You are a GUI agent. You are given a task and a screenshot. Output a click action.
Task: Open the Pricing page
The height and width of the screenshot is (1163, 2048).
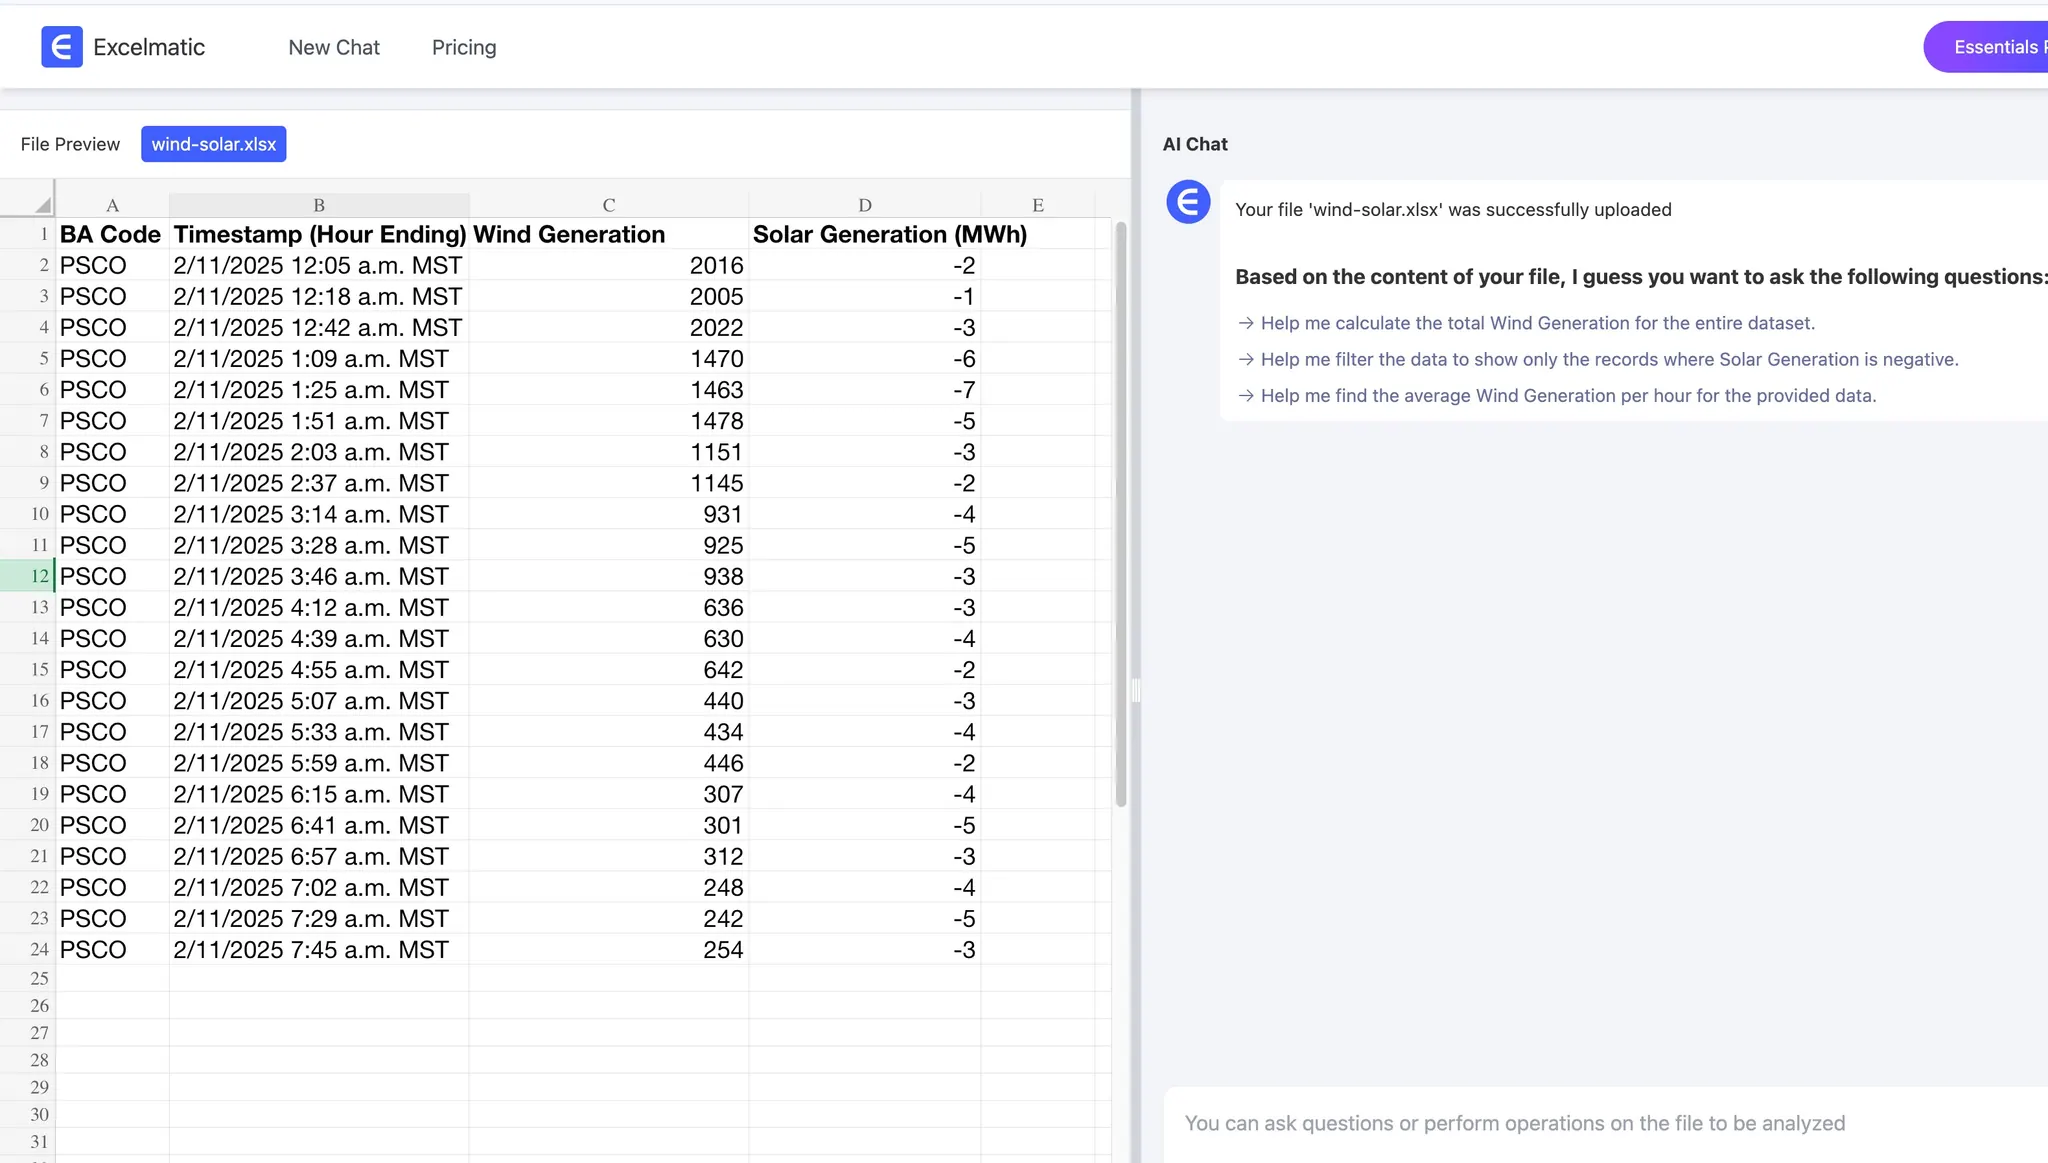464,47
